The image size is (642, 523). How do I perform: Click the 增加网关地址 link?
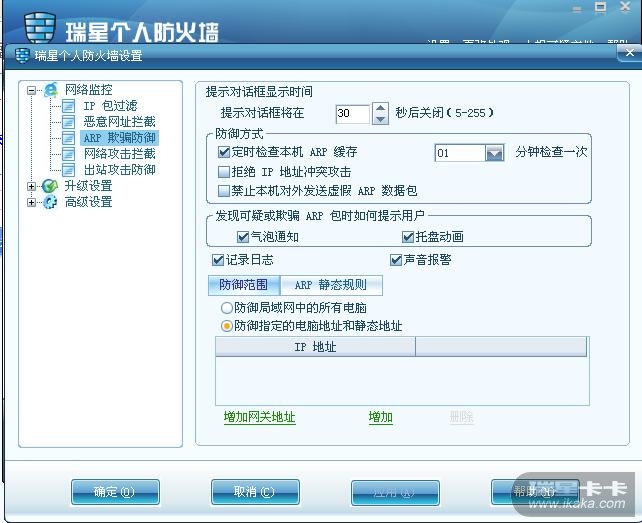pos(260,417)
